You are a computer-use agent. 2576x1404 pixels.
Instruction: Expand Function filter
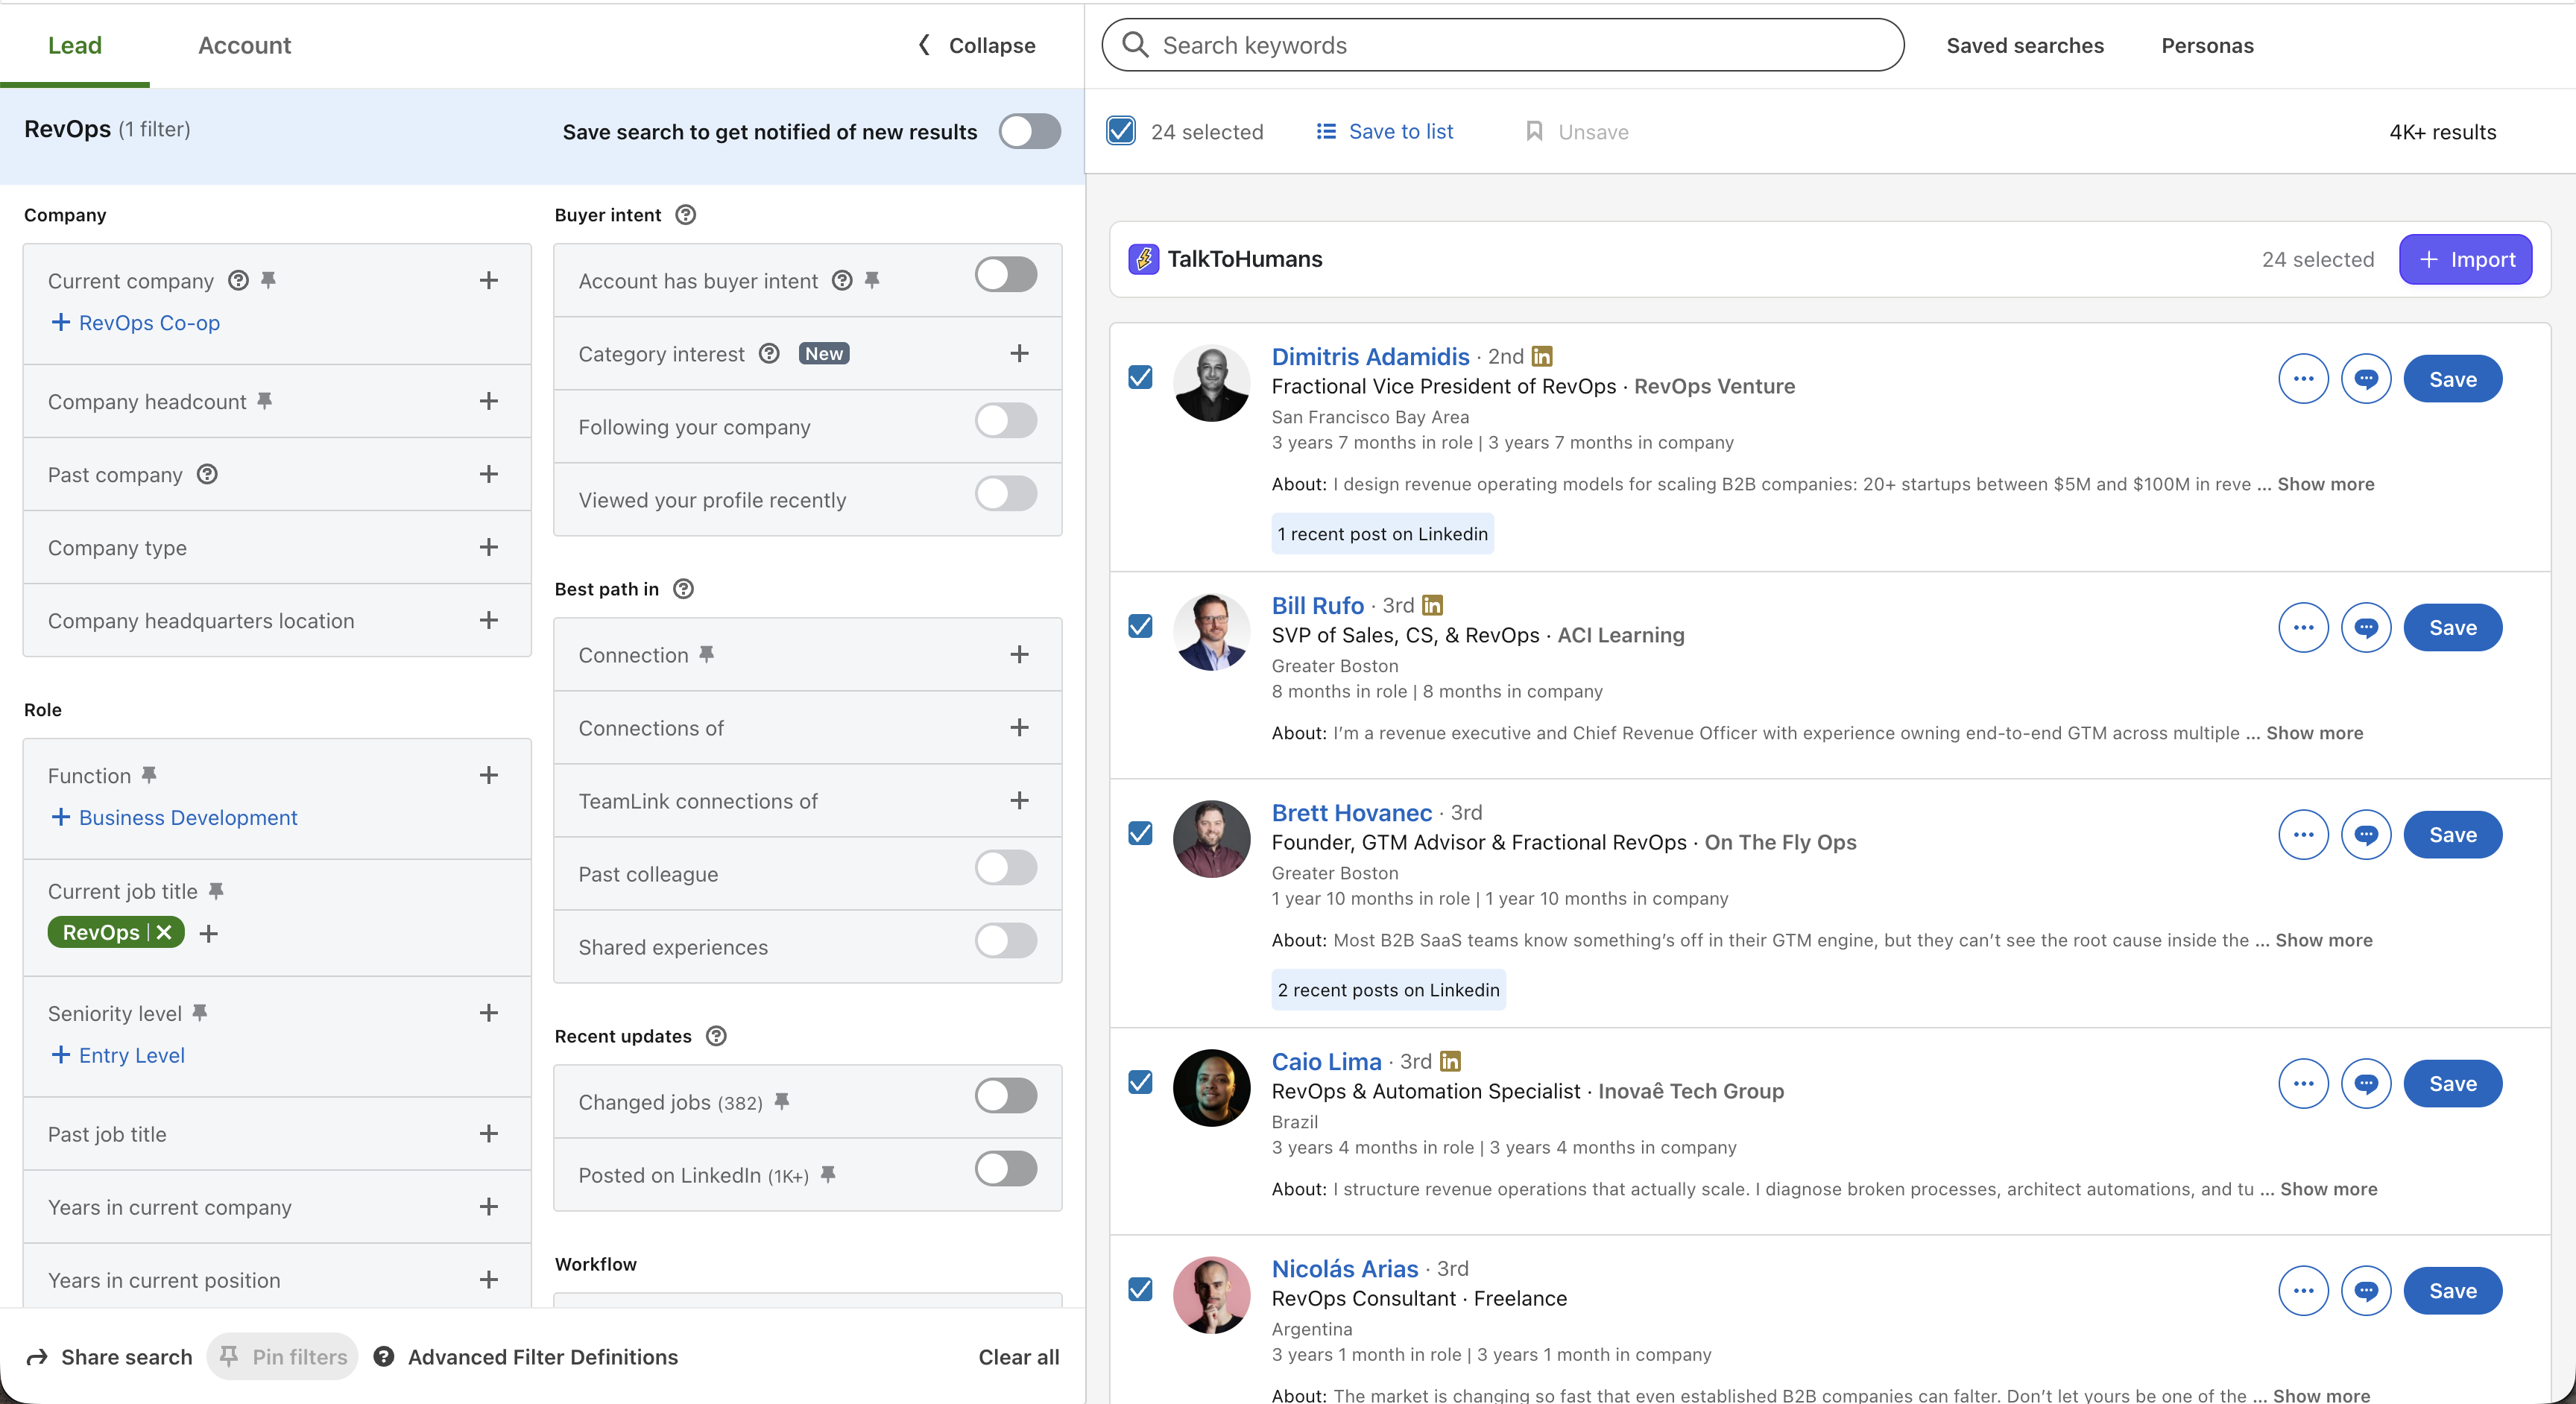(488, 775)
